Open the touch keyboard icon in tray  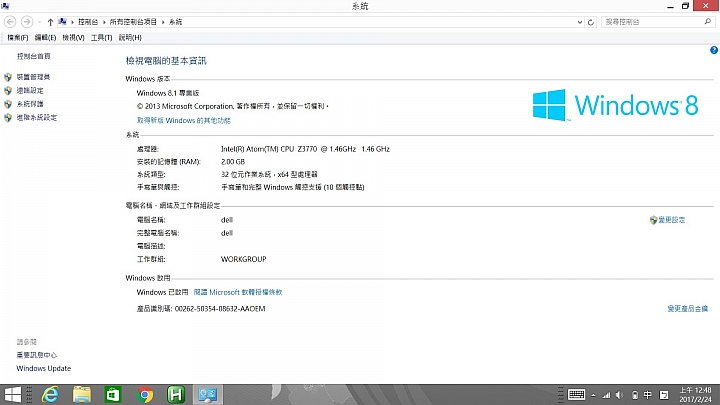click(x=576, y=394)
